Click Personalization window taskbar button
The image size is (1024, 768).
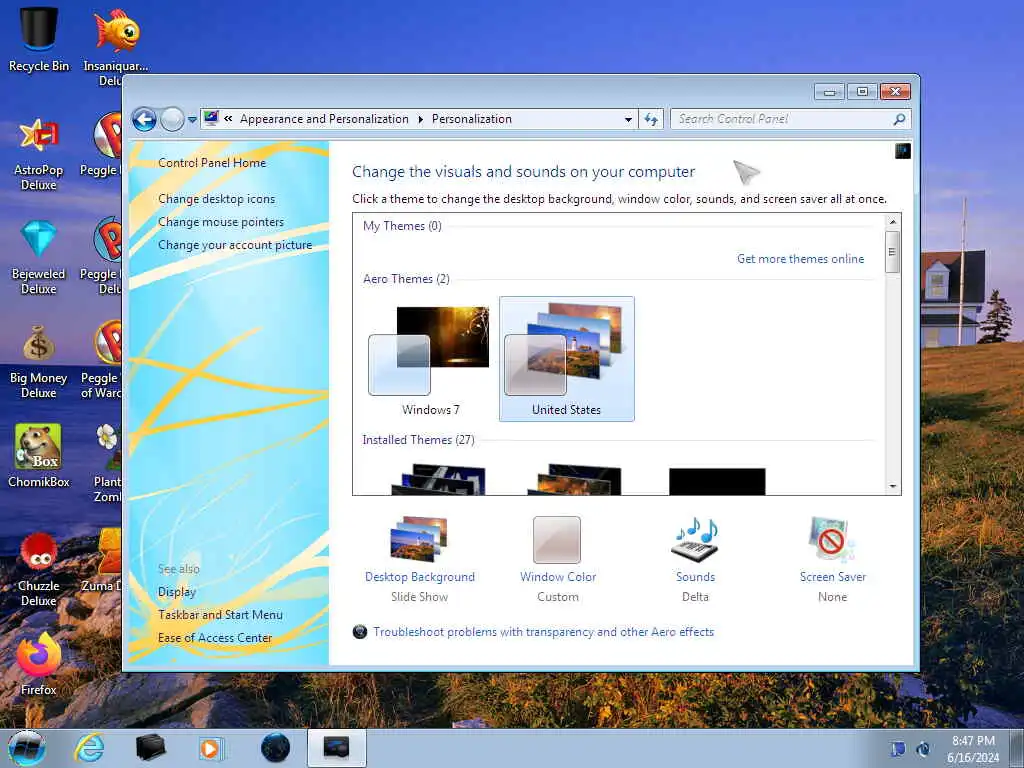coord(336,748)
